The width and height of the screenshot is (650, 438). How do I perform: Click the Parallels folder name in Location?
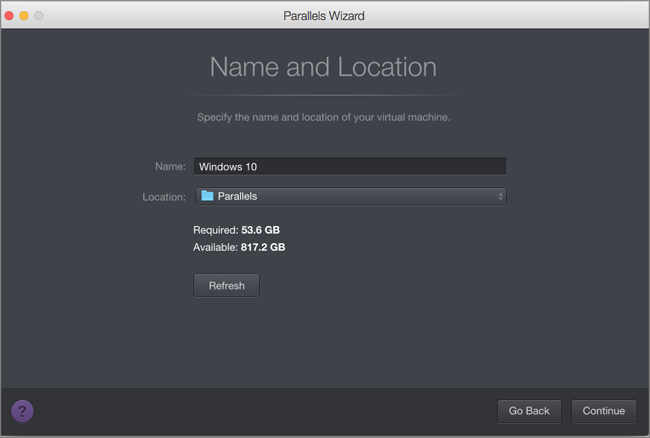(237, 196)
